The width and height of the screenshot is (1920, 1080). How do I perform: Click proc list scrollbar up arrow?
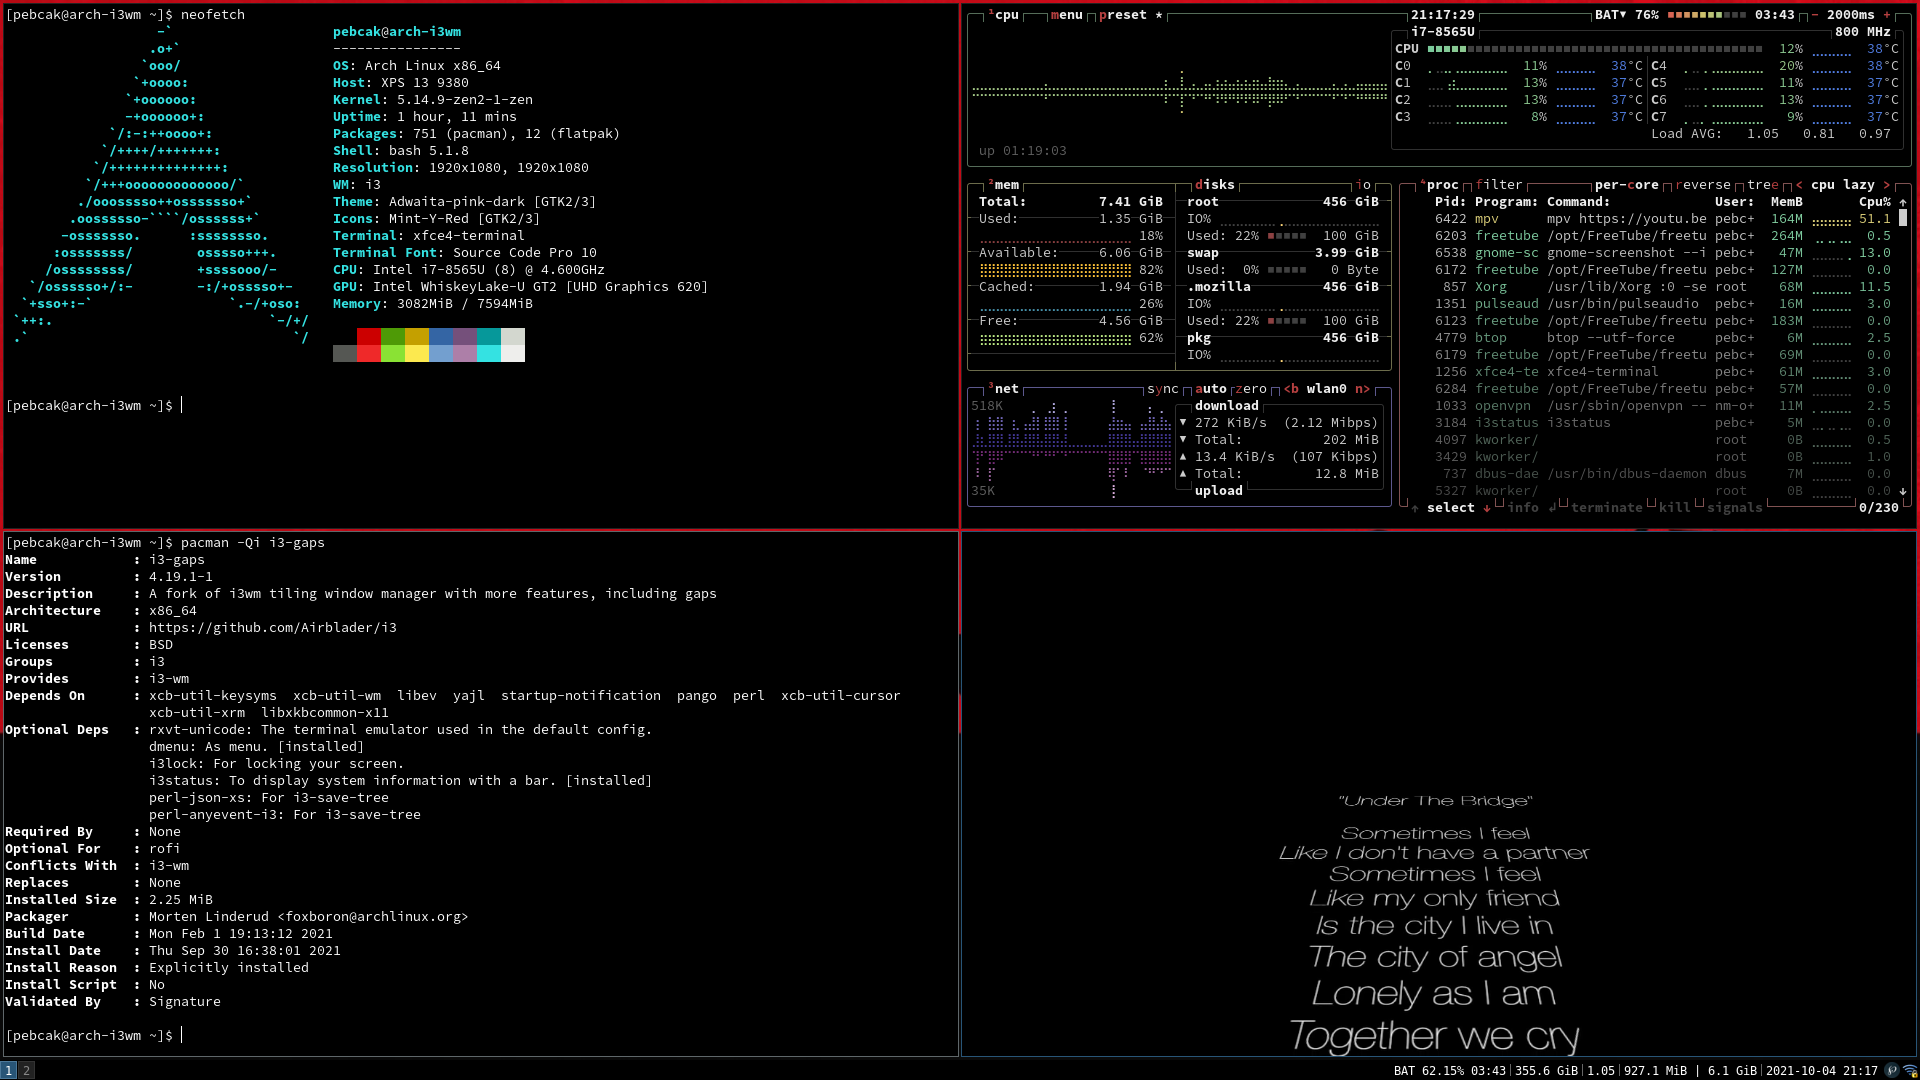point(1903,202)
